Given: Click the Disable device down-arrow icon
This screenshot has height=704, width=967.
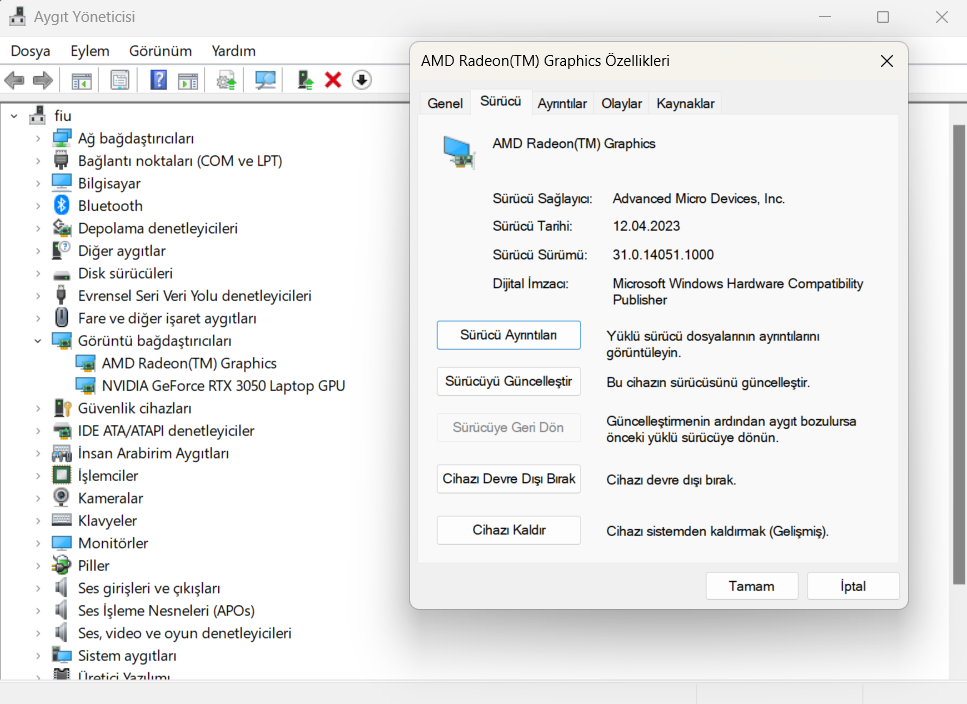Looking at the screenshot, I should (x=362, y=80).
